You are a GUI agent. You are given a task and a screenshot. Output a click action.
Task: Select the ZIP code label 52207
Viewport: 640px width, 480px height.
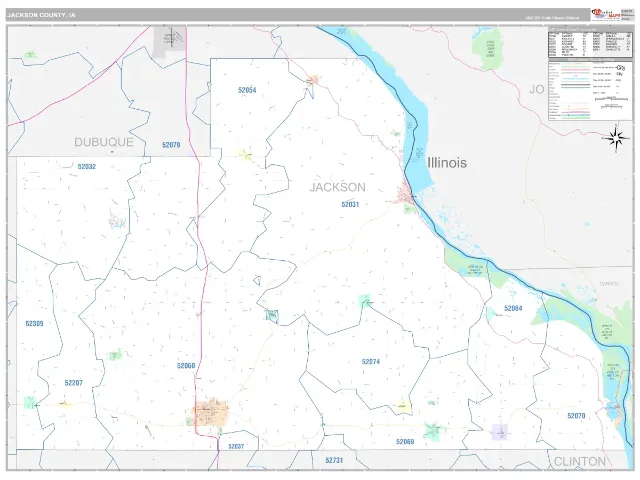point(73,383)
